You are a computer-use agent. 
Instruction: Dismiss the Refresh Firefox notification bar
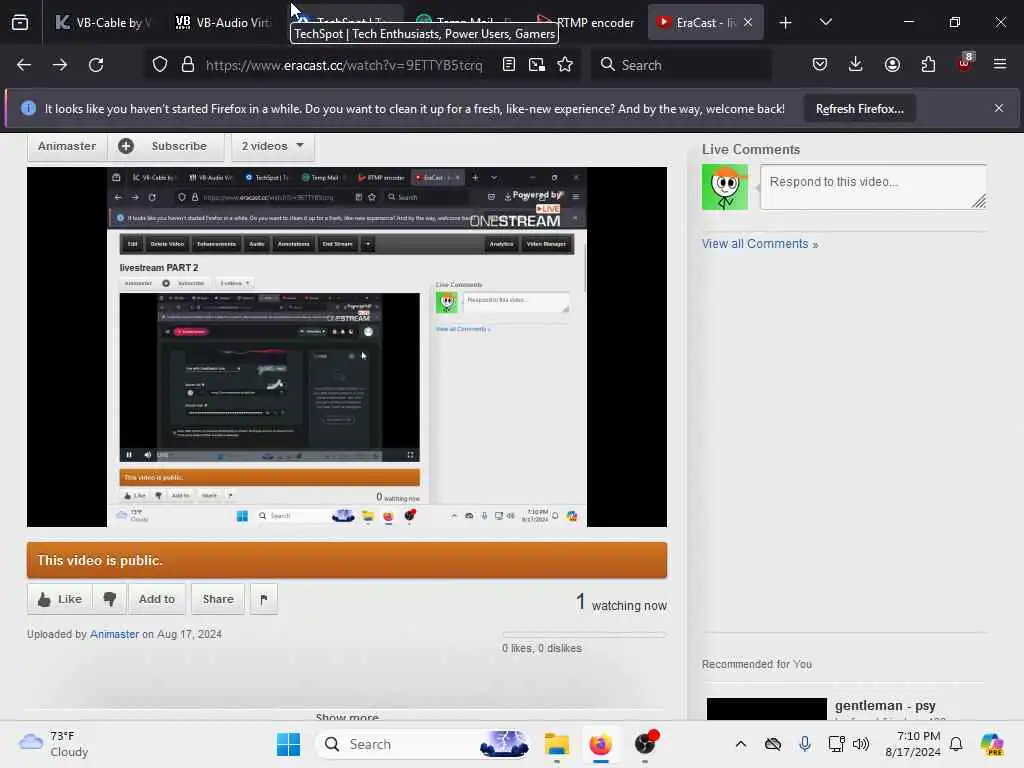[x=999, y=108]
